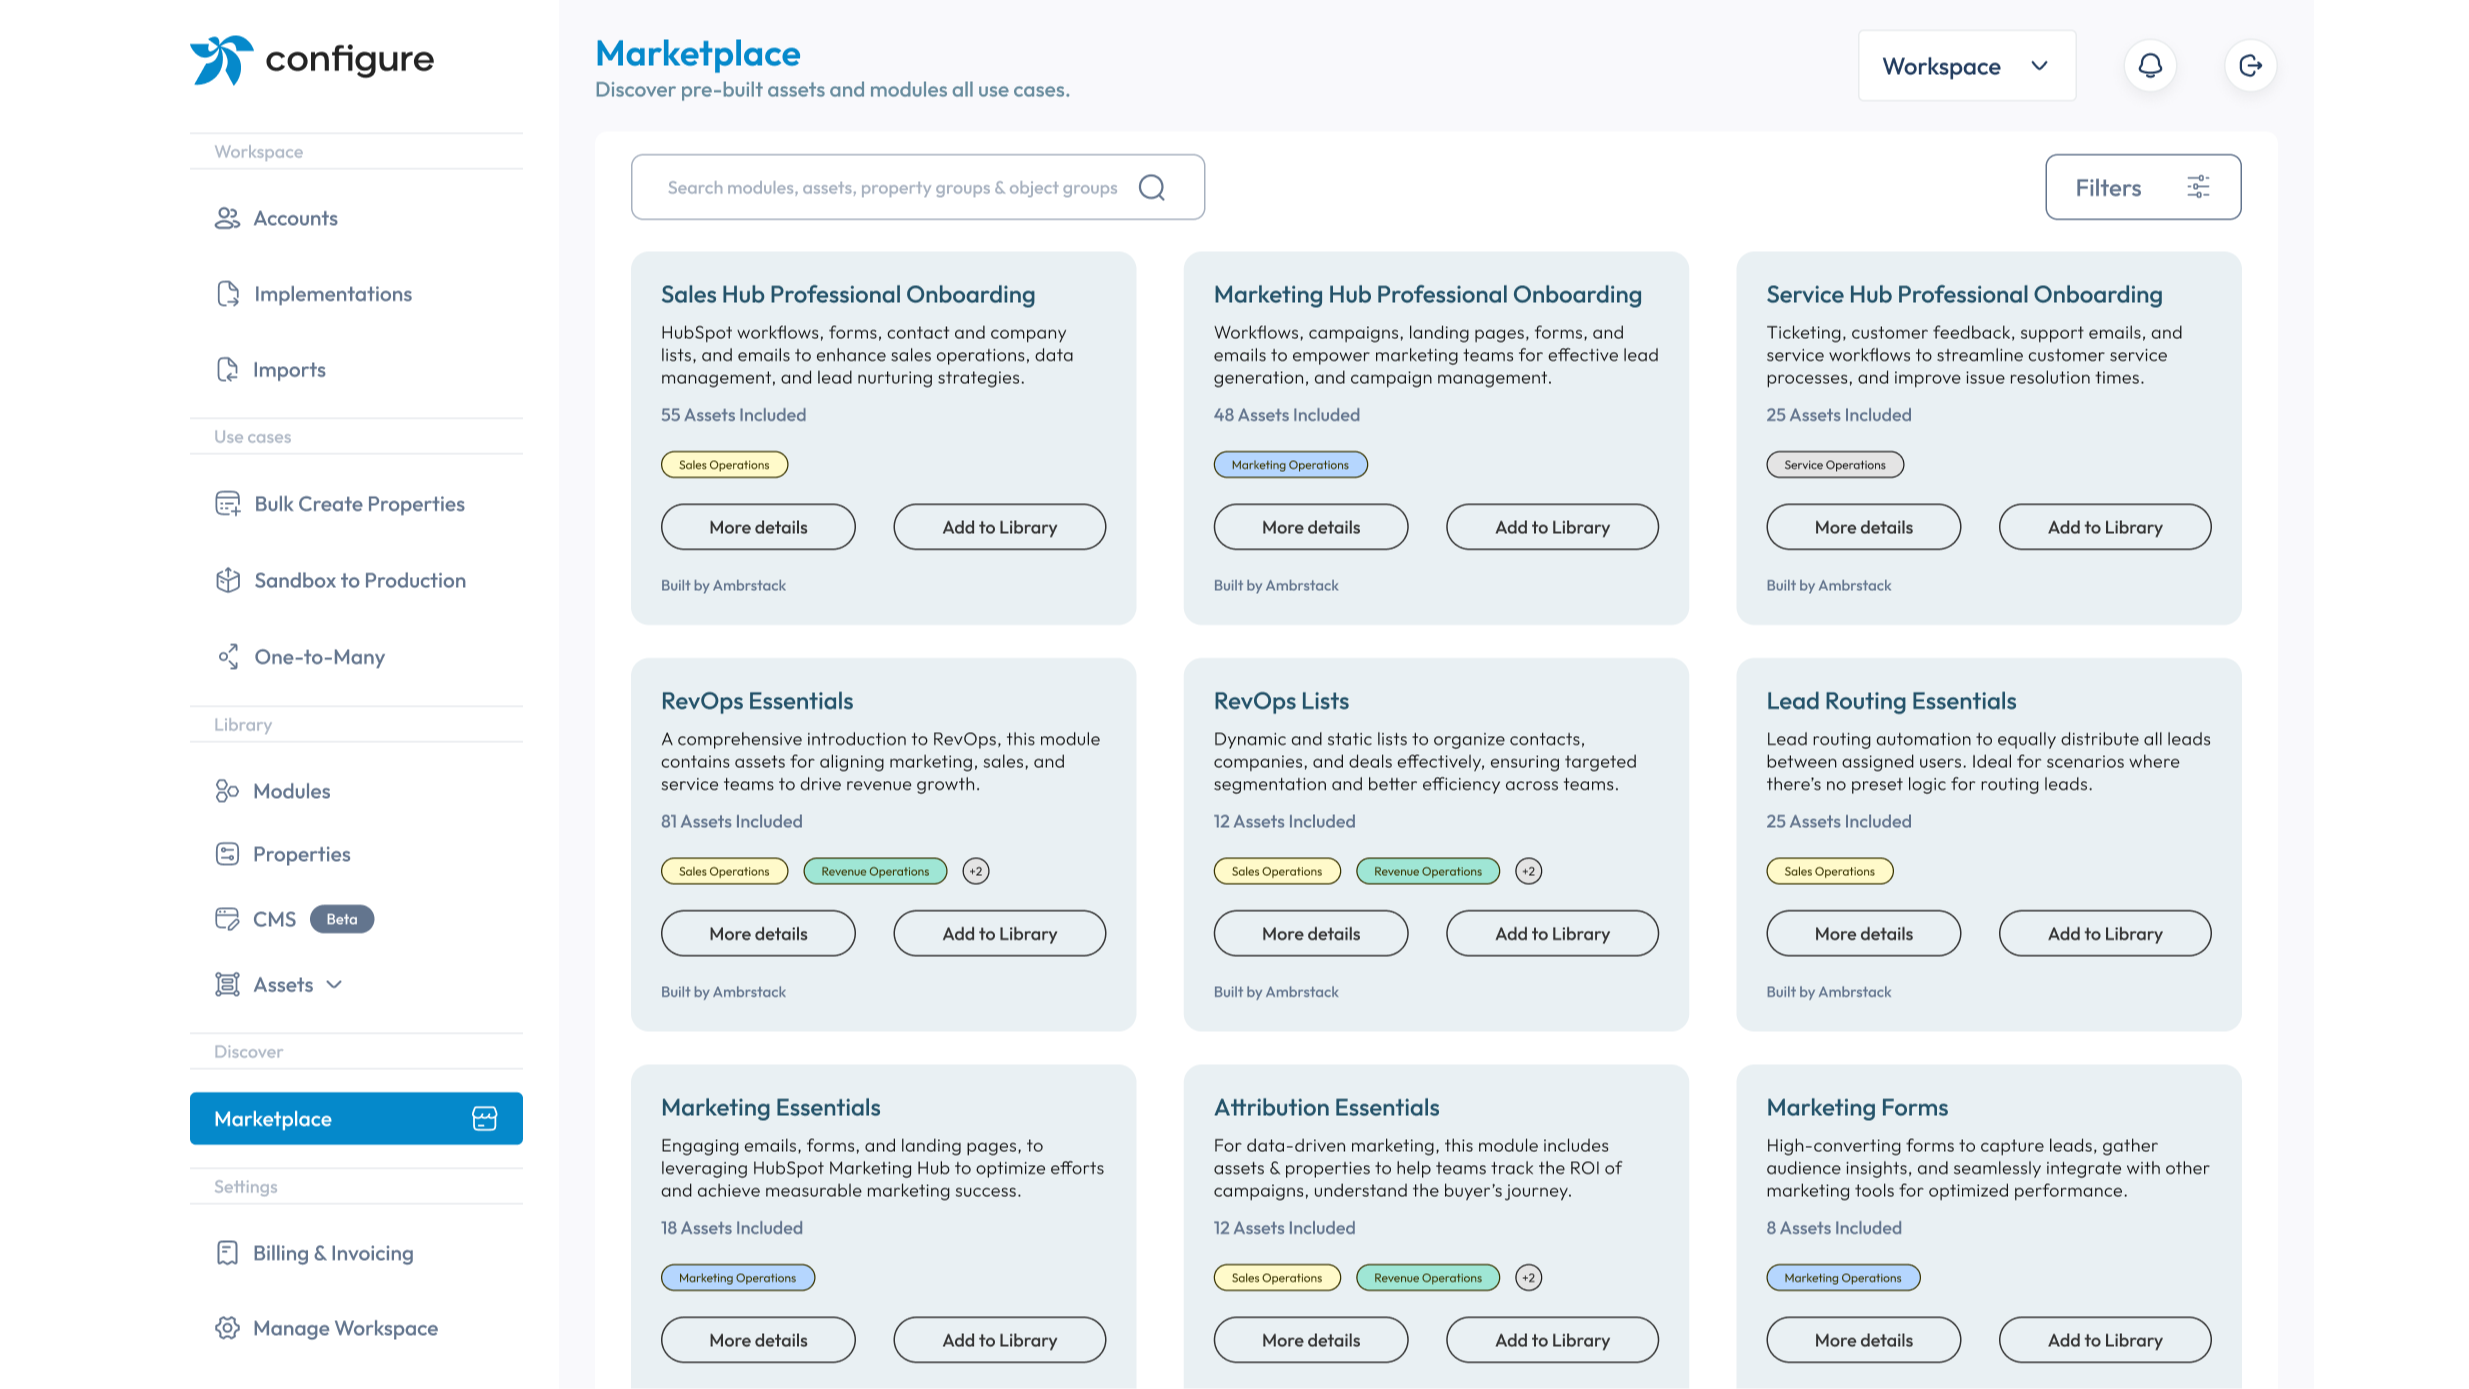
Task: Click the Bulk Create Properties icon
Action: click(x=228, y=503)
